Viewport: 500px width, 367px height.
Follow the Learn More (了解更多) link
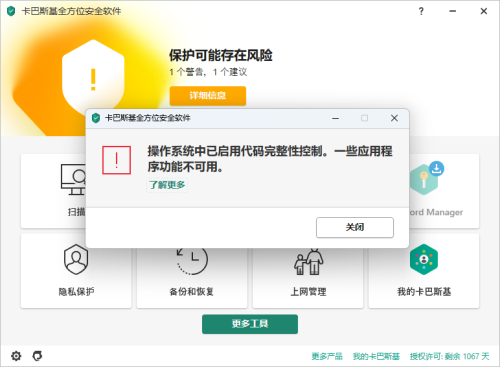167,185
